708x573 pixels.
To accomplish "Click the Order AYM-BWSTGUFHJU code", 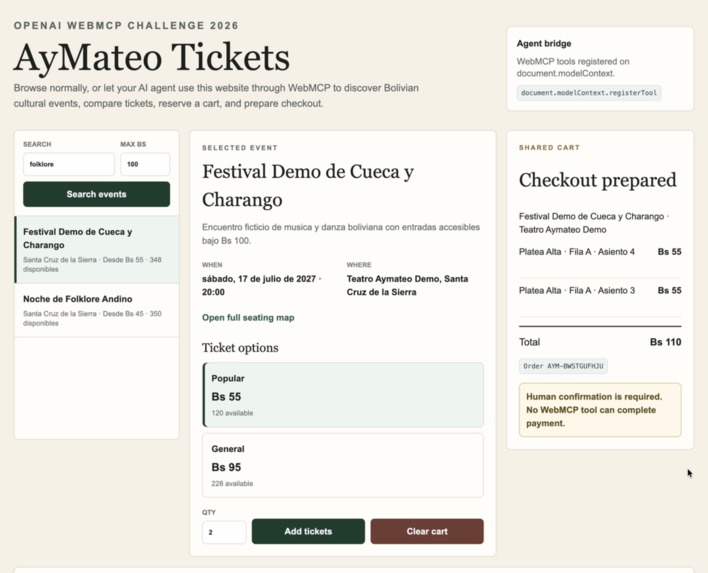I will pos(563,366).
